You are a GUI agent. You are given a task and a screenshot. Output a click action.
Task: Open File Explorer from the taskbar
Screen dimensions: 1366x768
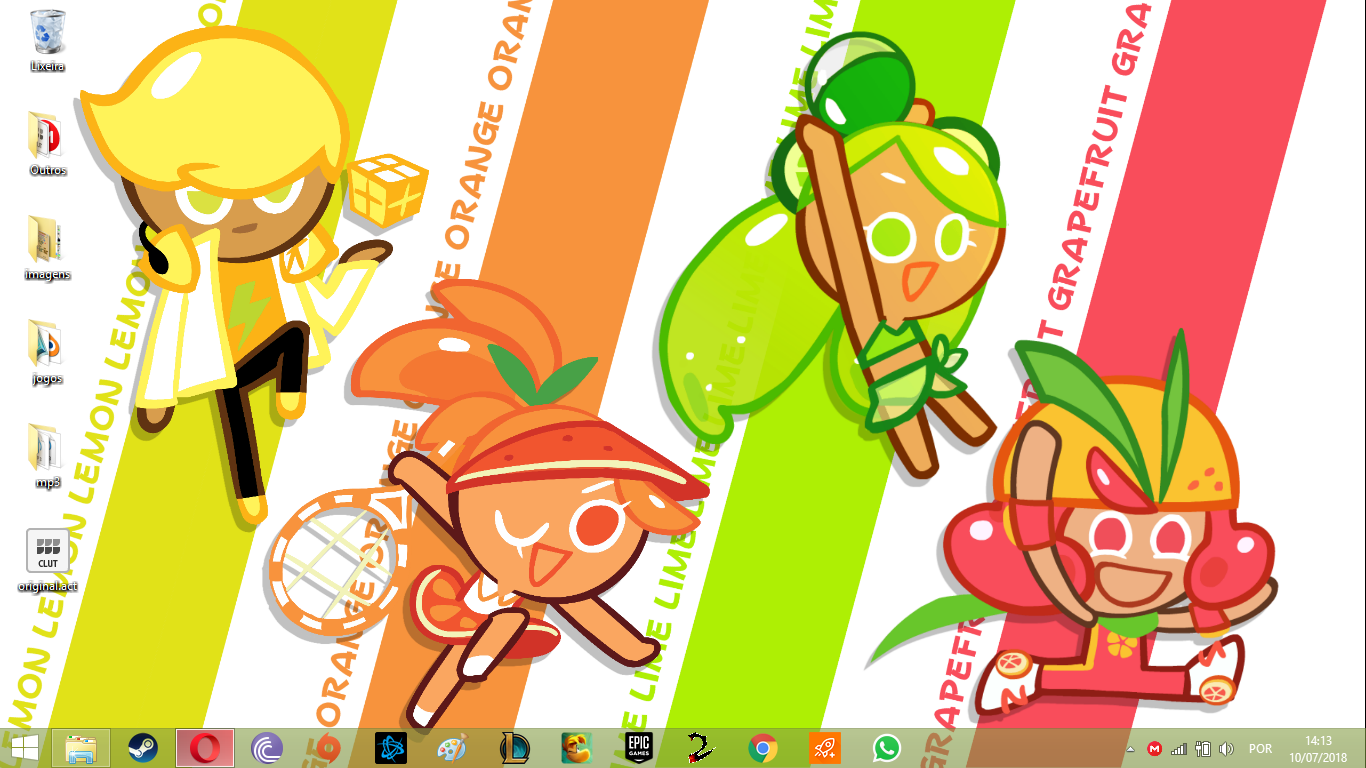point(81,748)
